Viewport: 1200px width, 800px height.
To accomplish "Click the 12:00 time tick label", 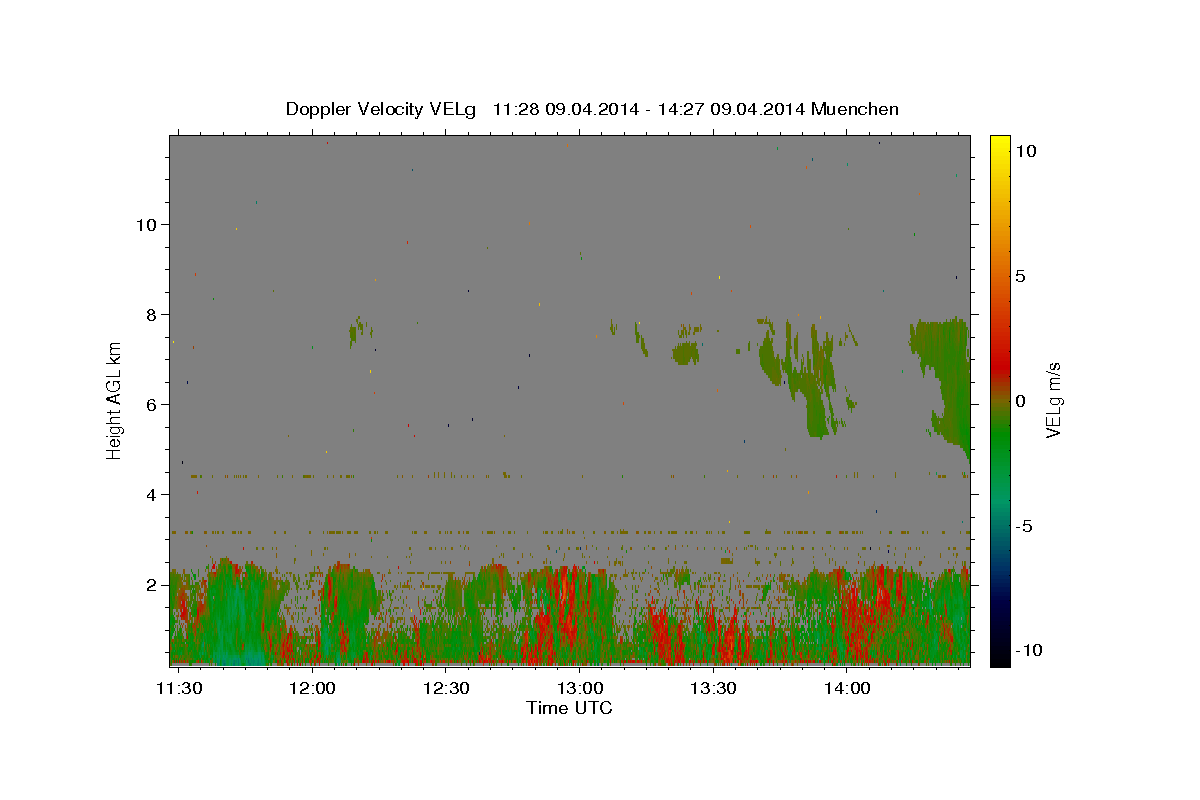I will 313,689.
